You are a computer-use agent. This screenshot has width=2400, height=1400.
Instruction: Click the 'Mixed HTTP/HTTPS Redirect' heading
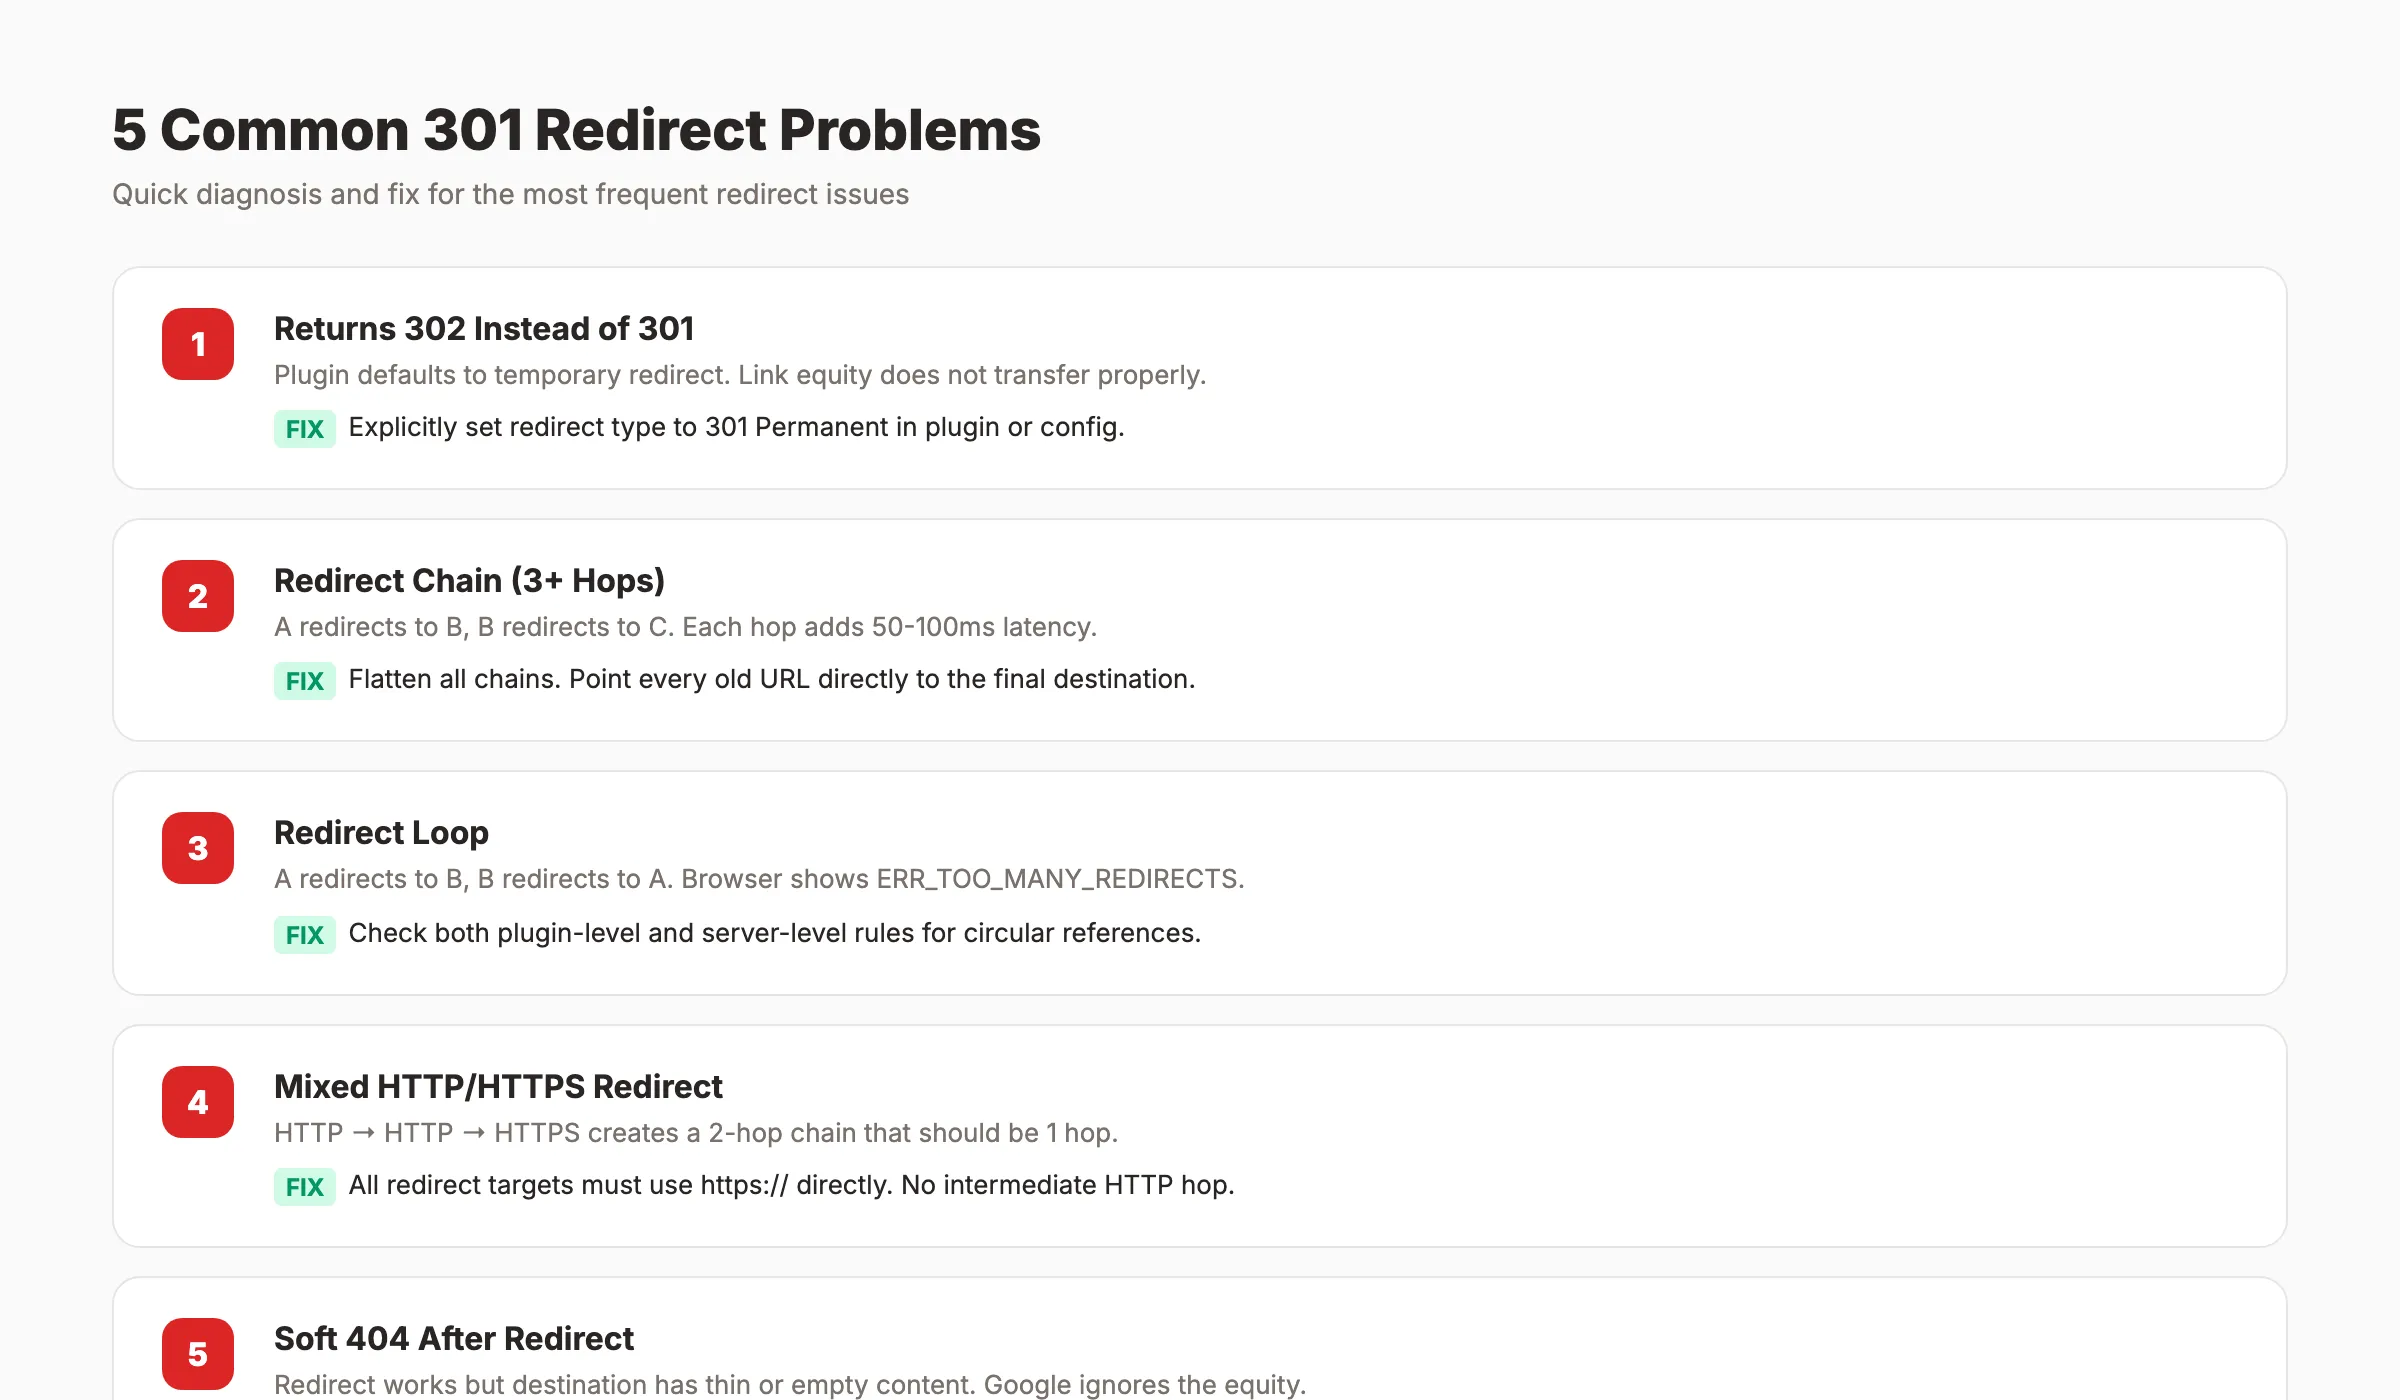pyautogui.click(x=498, y=1086)
